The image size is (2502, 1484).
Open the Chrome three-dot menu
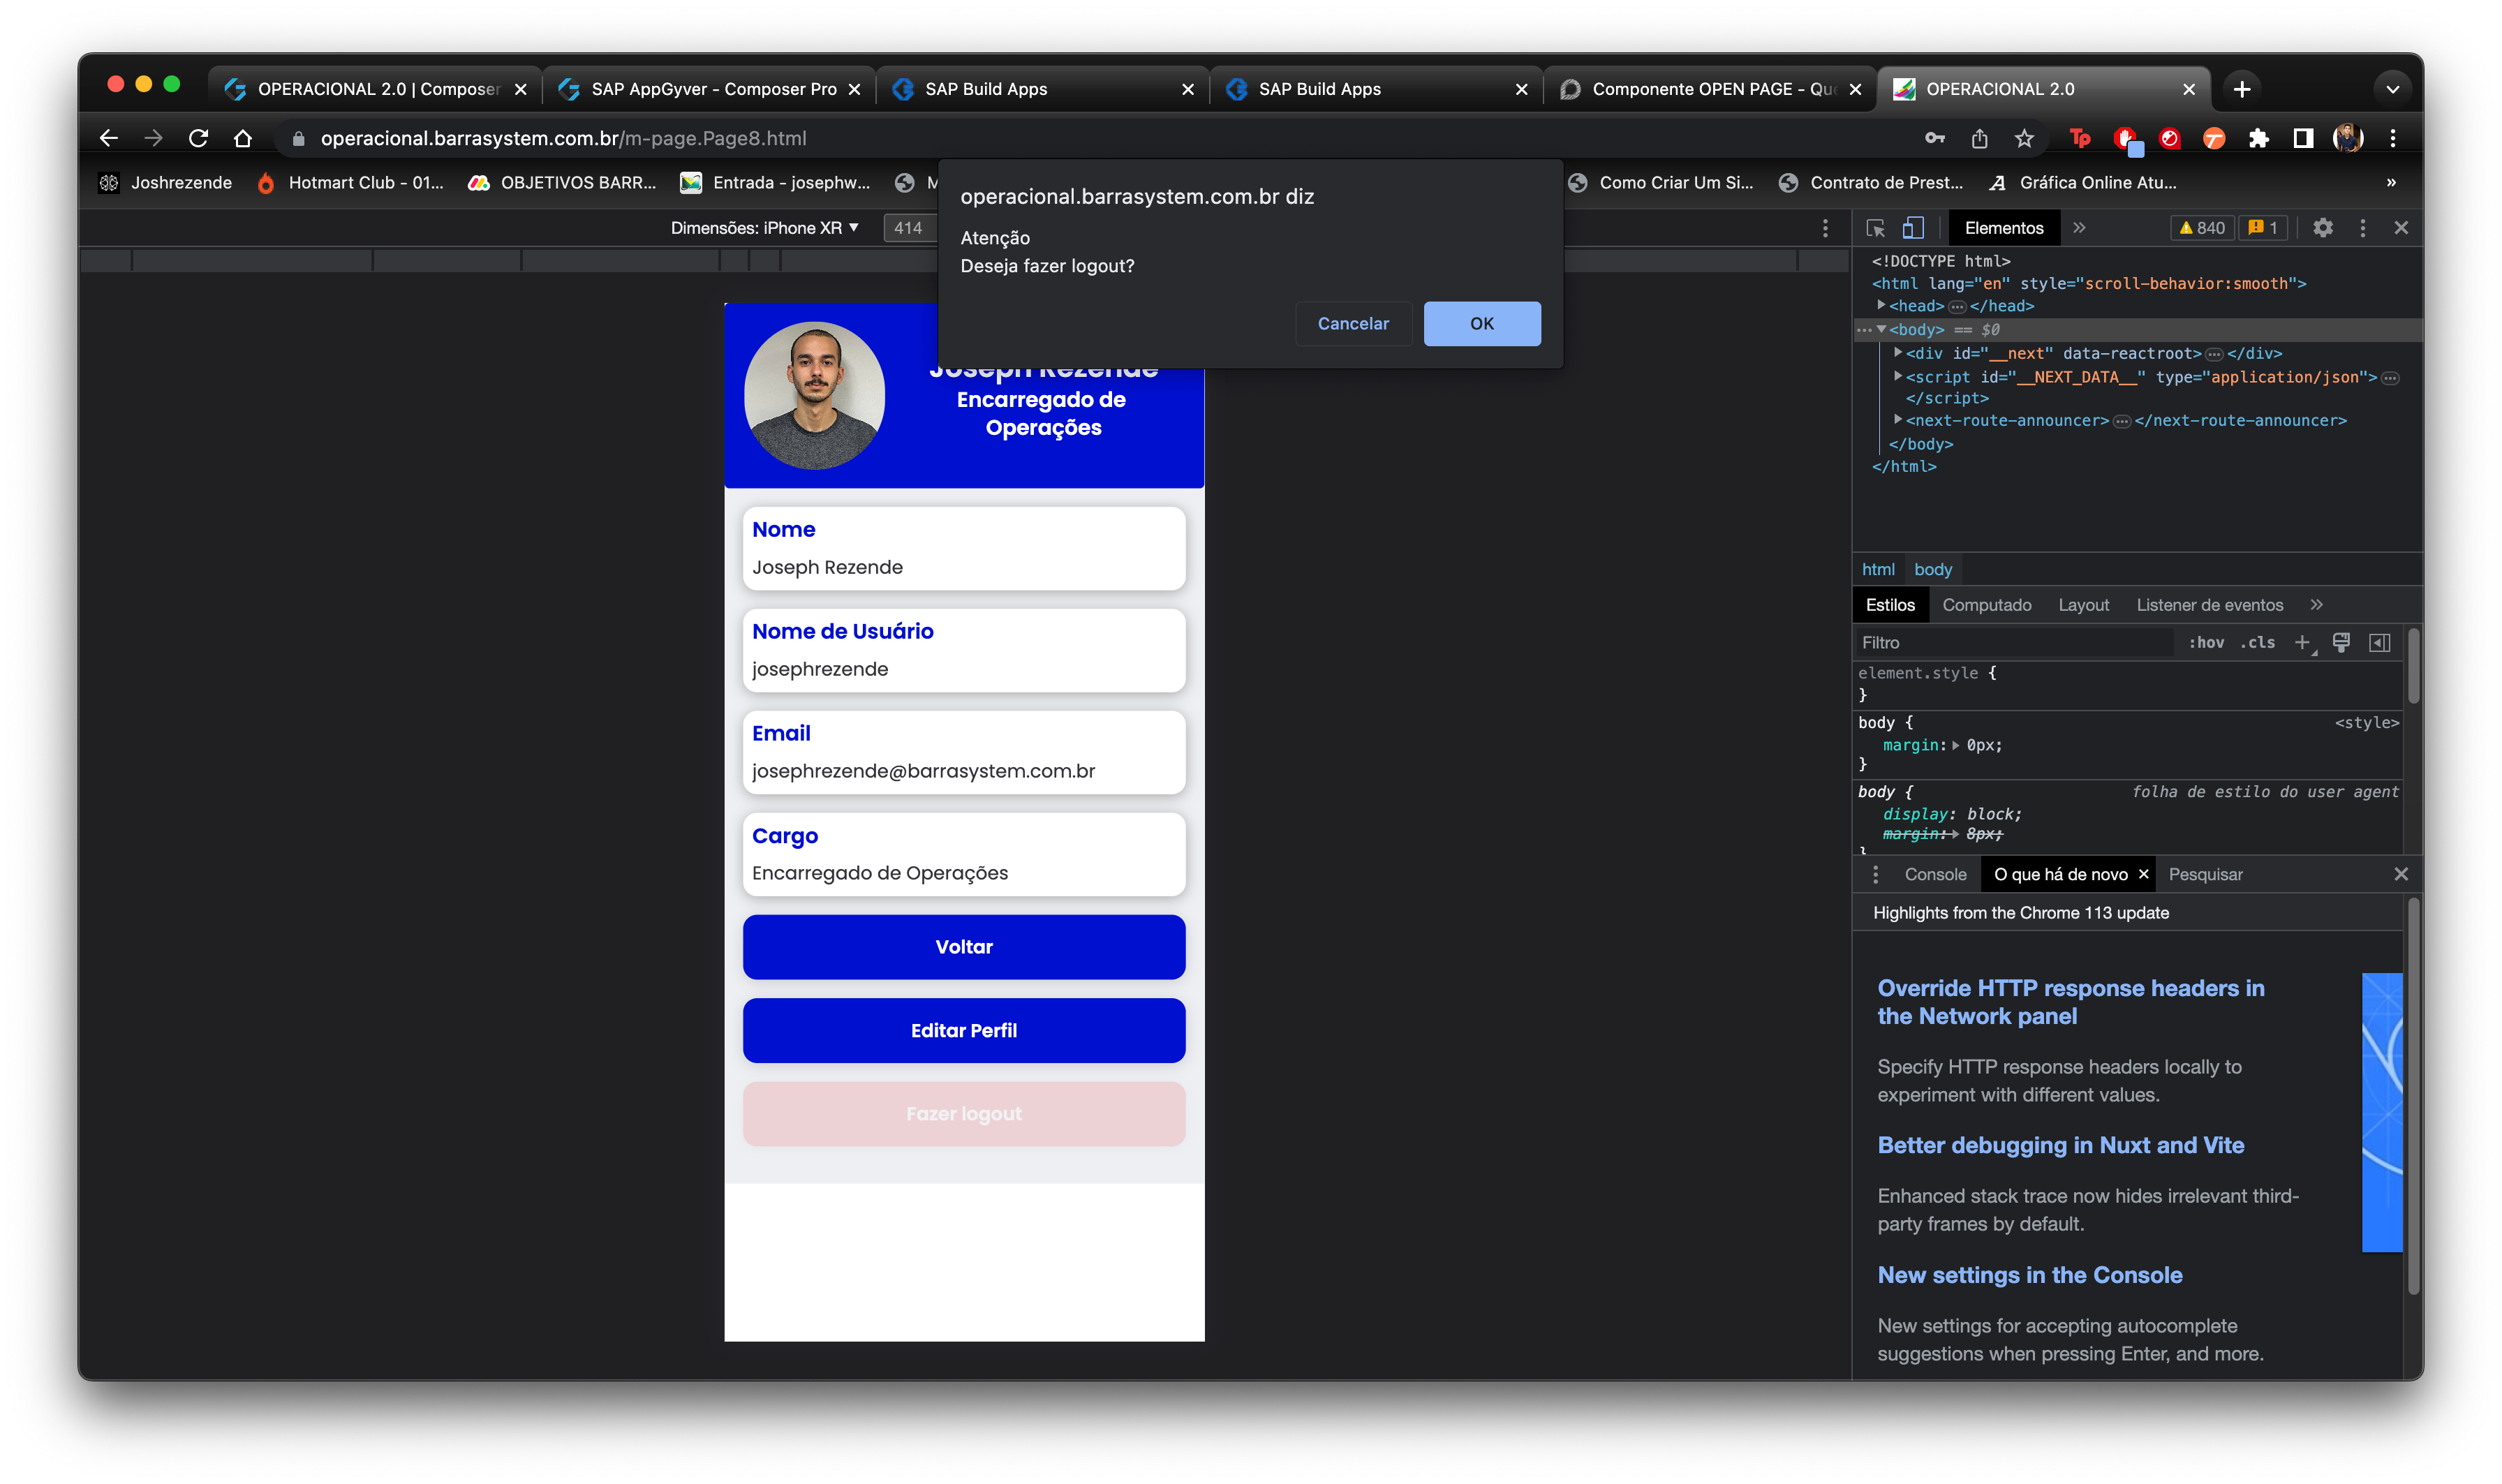tap(2392, 138)
